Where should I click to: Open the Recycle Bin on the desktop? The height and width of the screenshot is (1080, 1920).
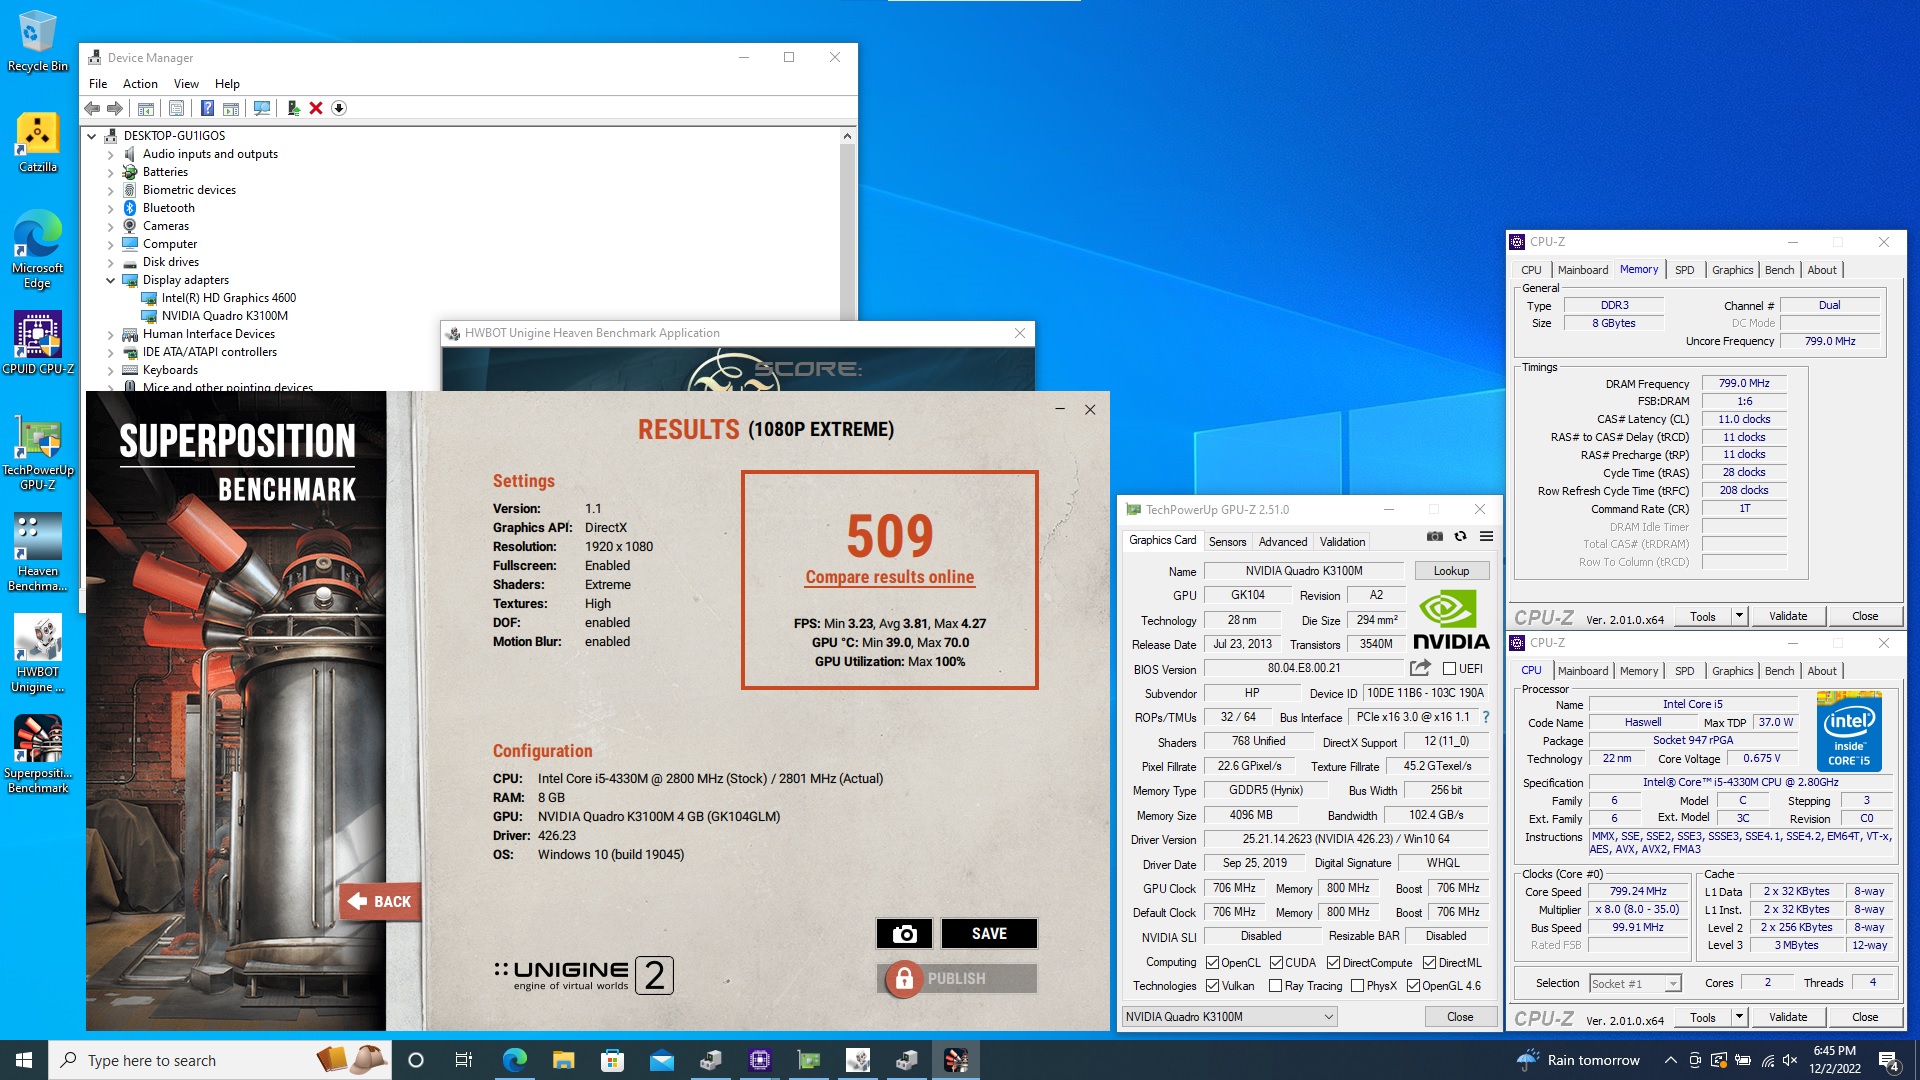[x=38, y=41]
